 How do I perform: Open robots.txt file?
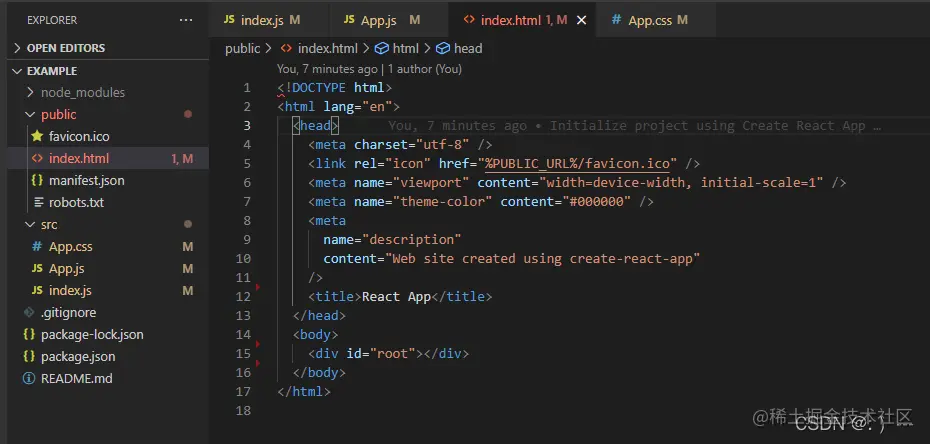click(76, 202)
